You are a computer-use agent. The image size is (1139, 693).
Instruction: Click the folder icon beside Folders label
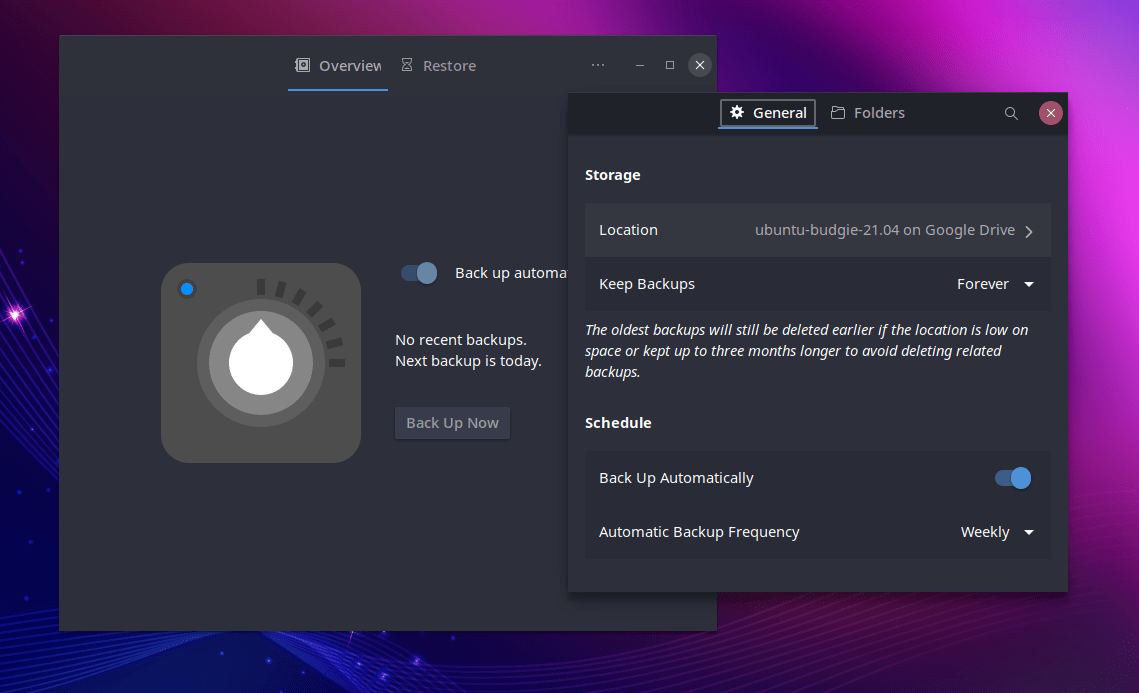[840, 112]
